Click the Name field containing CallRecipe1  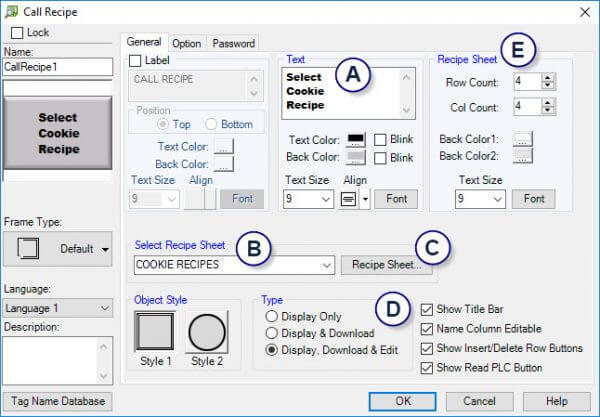click(x=57, y=68)
